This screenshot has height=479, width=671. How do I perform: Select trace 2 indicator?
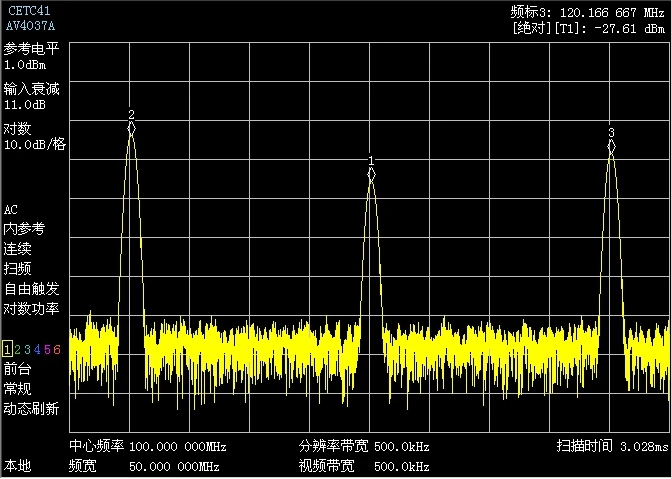point(18,350)
